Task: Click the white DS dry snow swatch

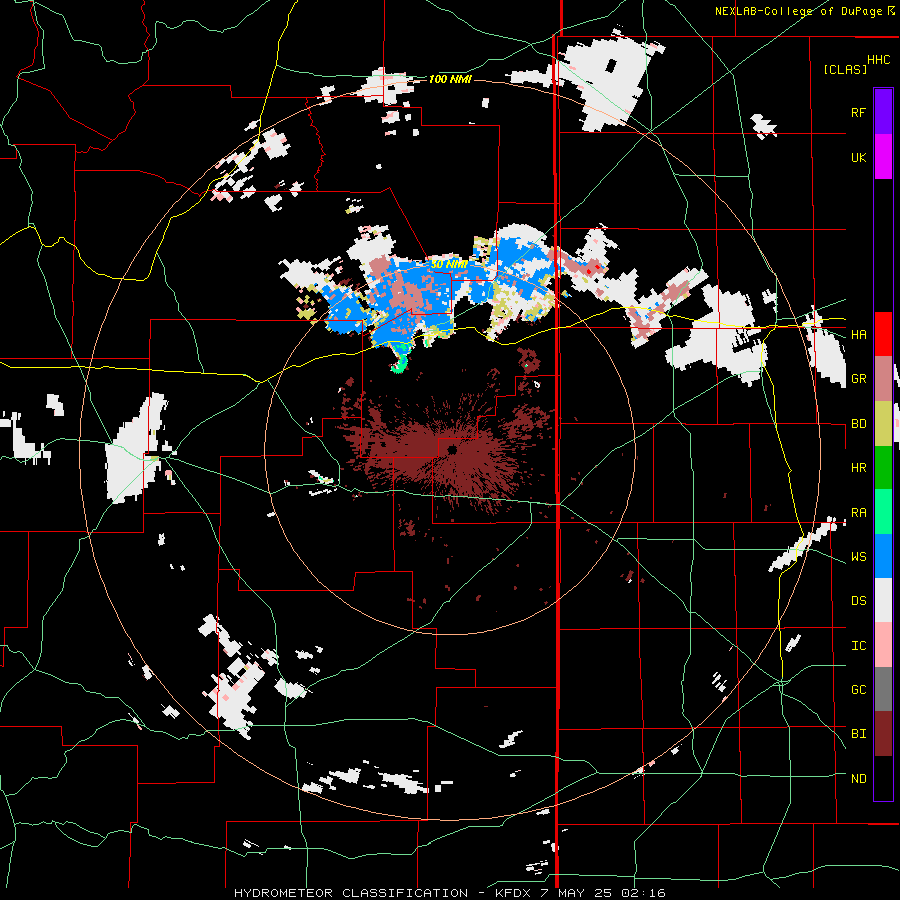Action: point(883,600)
